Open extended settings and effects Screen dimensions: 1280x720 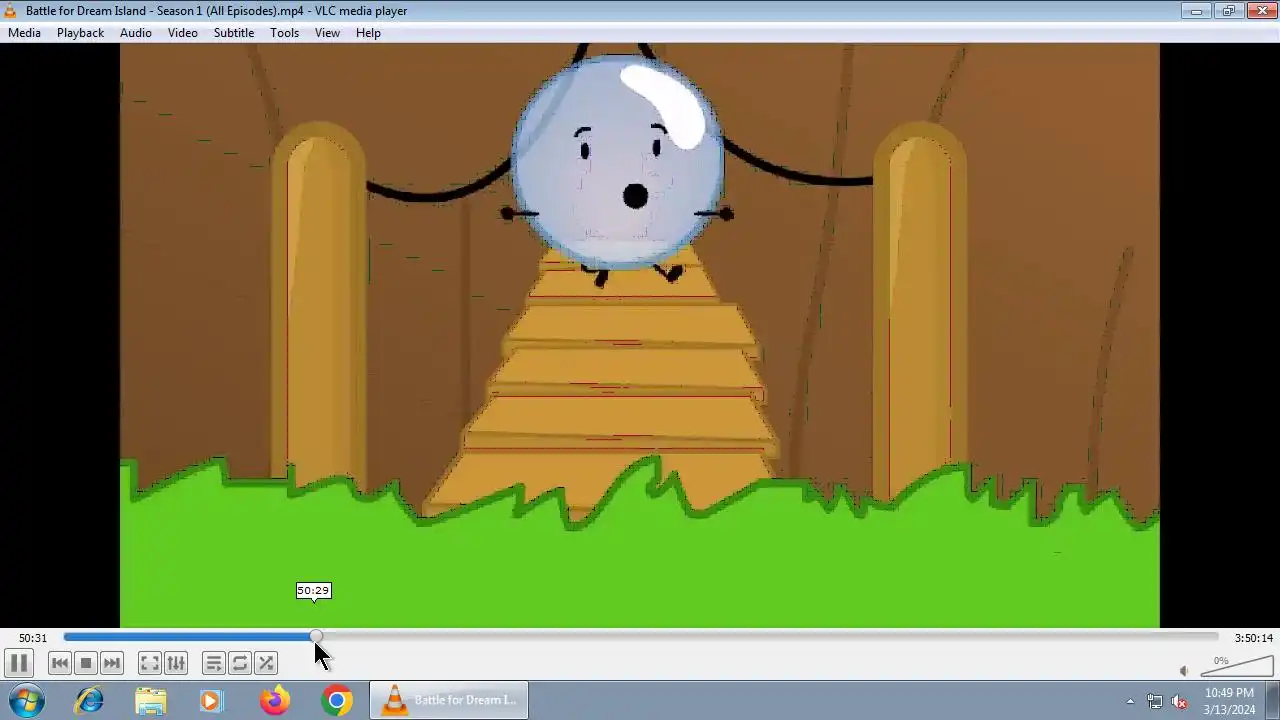(x=176, y=663)
